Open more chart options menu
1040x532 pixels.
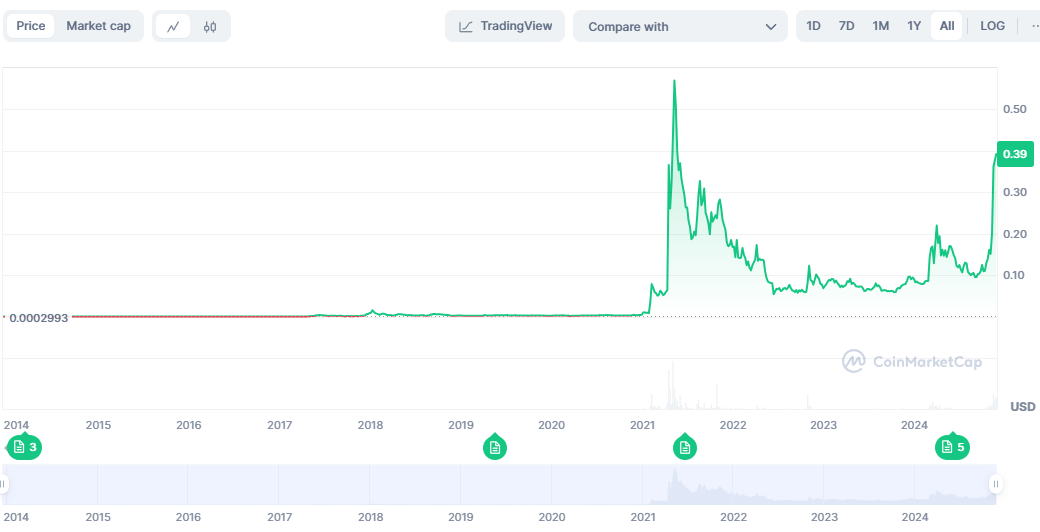tap(1033, 26)
